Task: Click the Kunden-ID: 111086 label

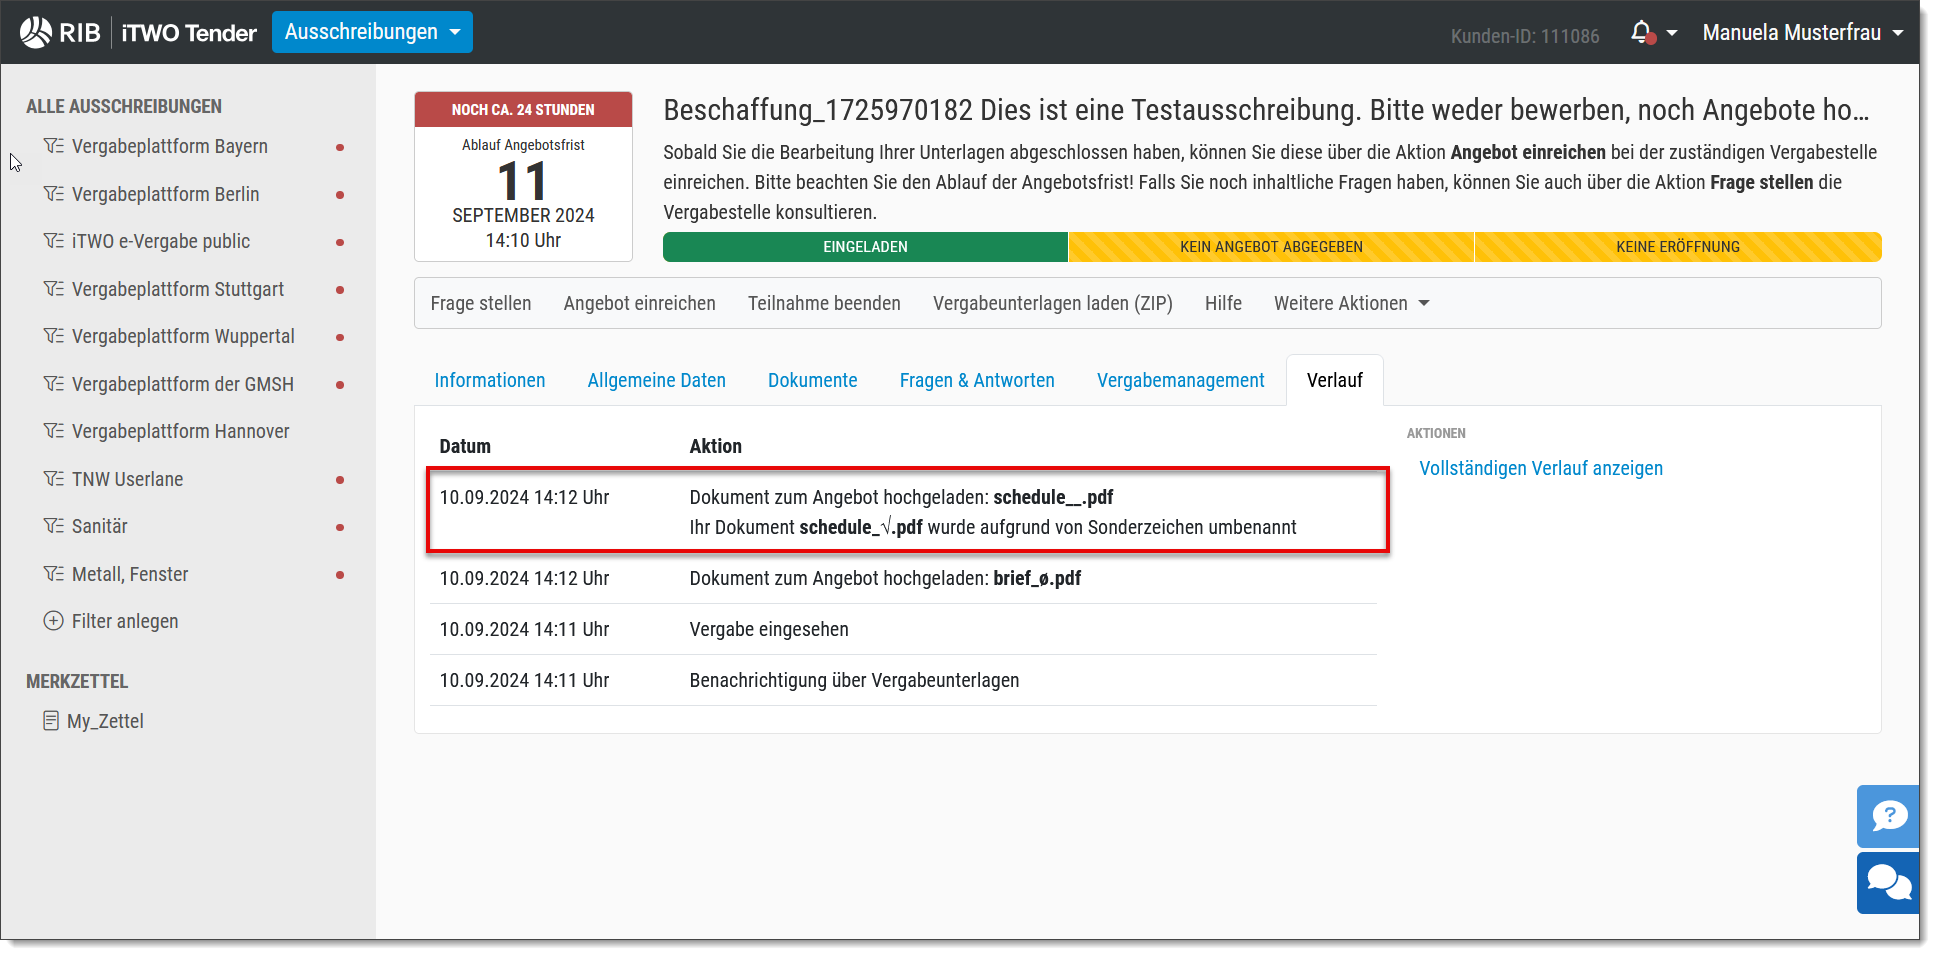Action: tap(1525, 36)
